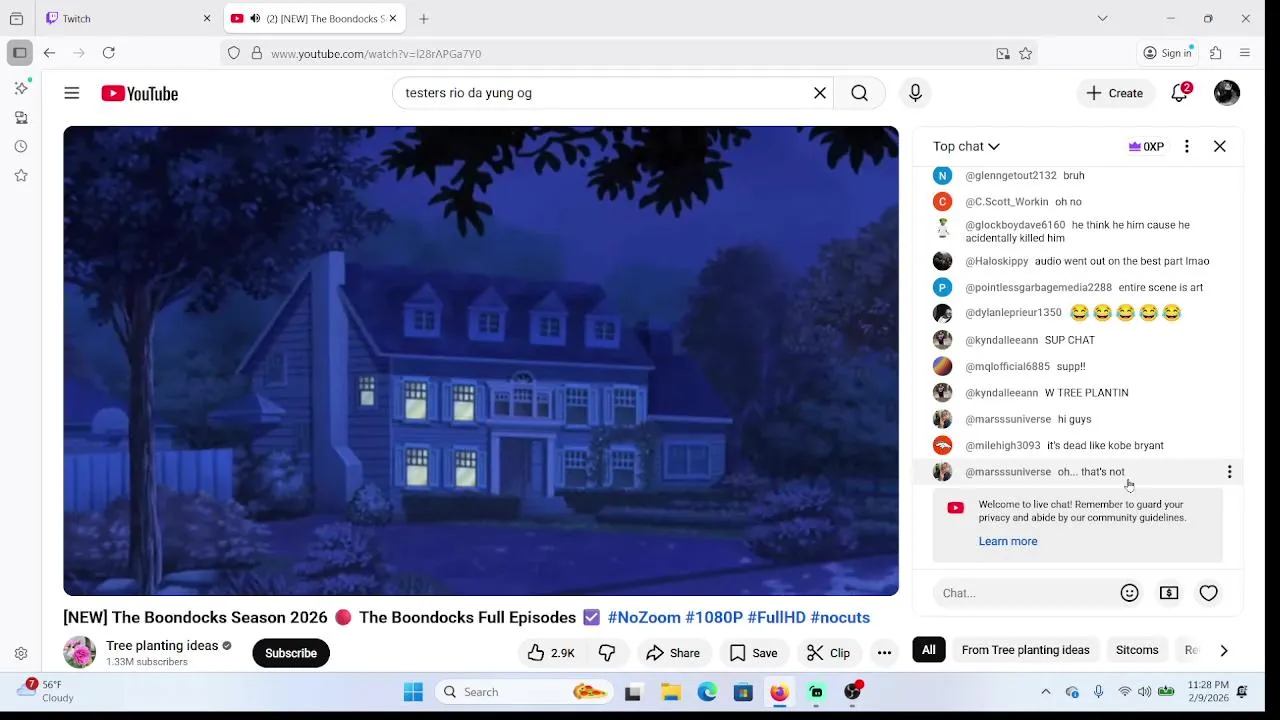Image resolution: width=1280 pixels, height=720 pixels.
Task: Open sidebar bookmarks star icon
Action: (21, 175)
